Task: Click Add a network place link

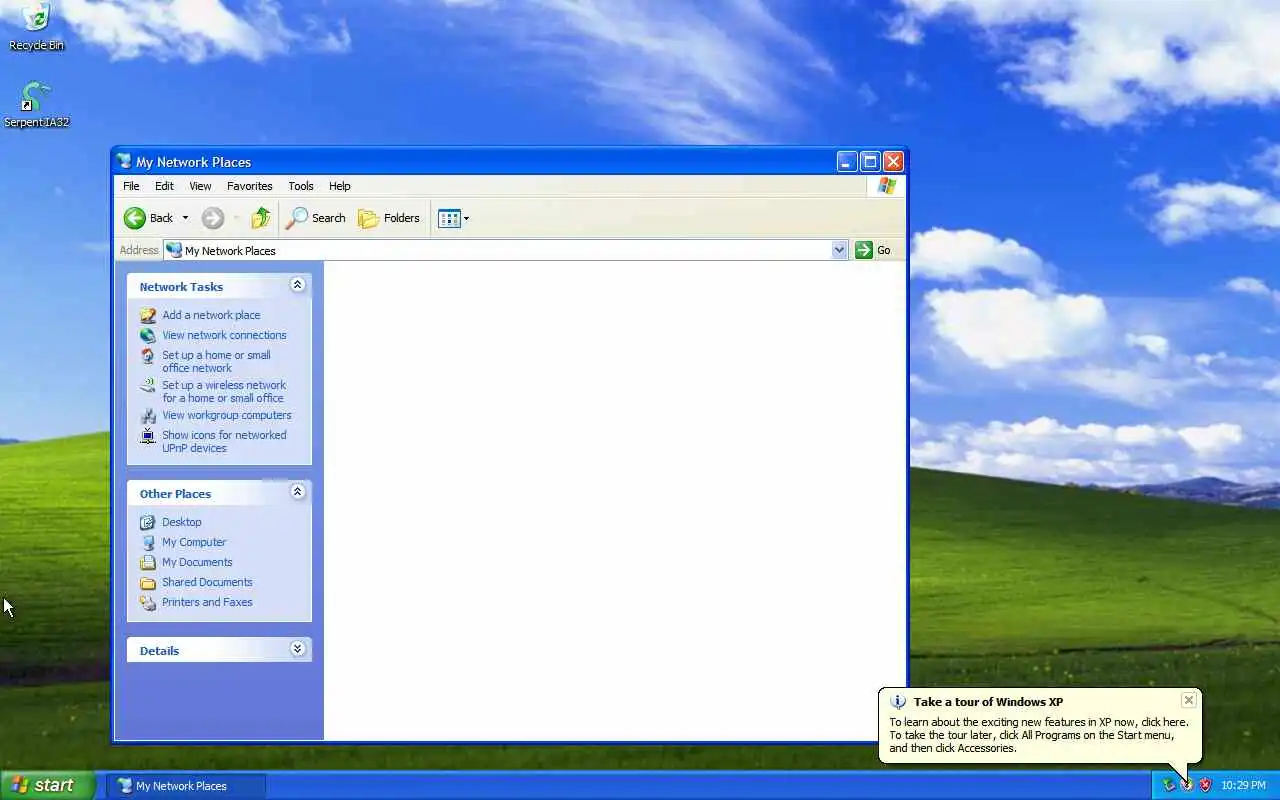Action: click(x=211, y=315)
